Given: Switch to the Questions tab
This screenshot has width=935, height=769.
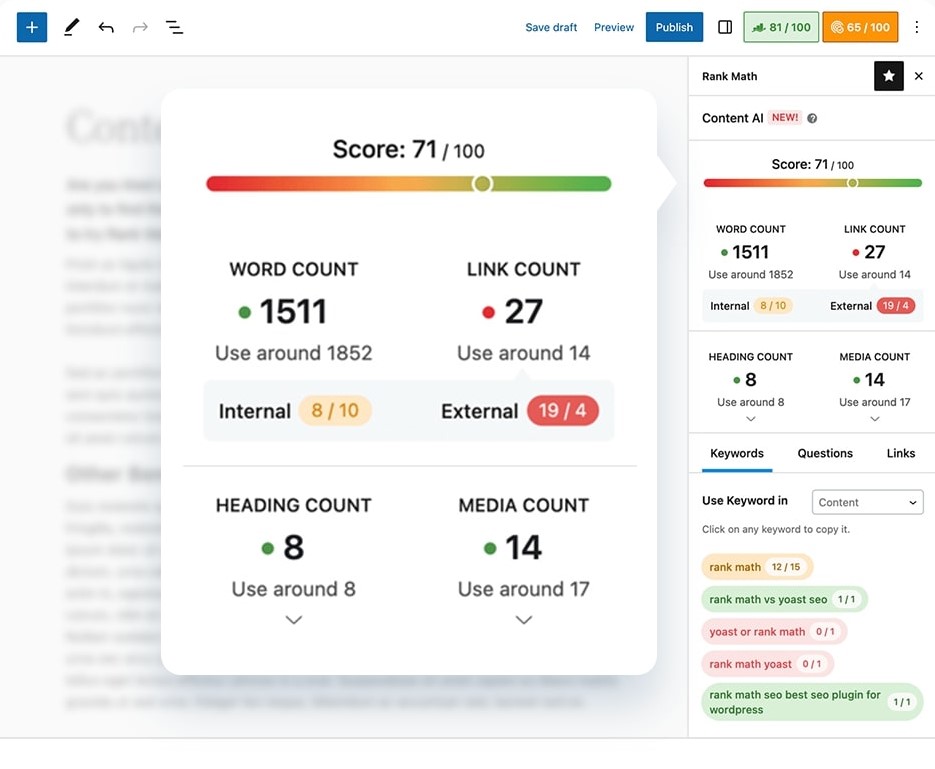Looking at the screenshot, I should [825, 454].
